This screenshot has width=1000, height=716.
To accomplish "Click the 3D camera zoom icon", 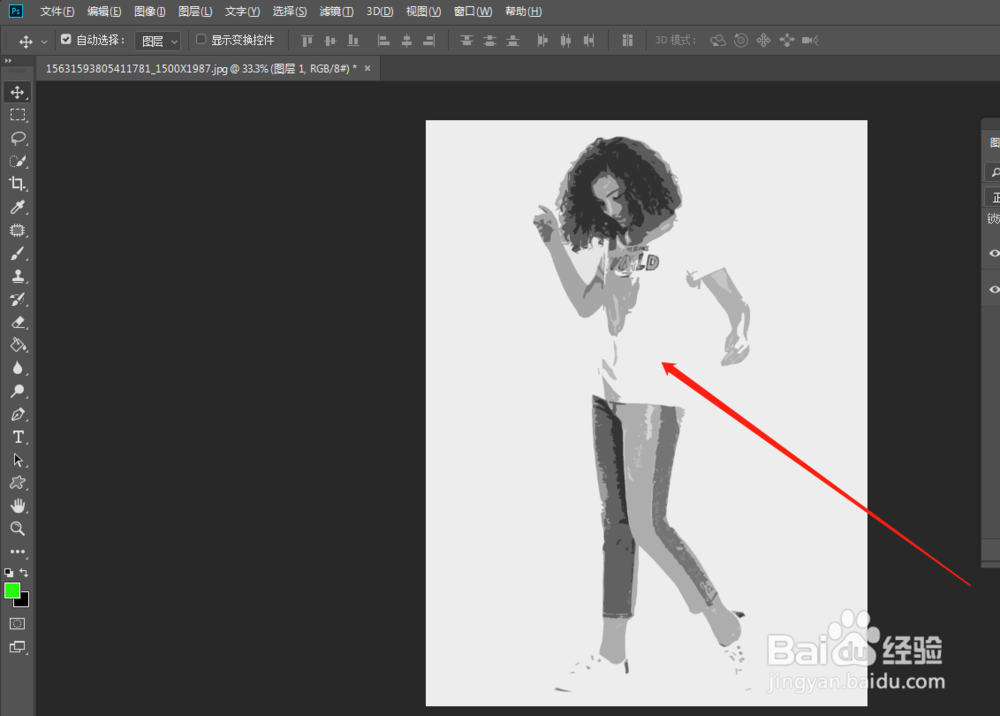I will pos(810,41).
